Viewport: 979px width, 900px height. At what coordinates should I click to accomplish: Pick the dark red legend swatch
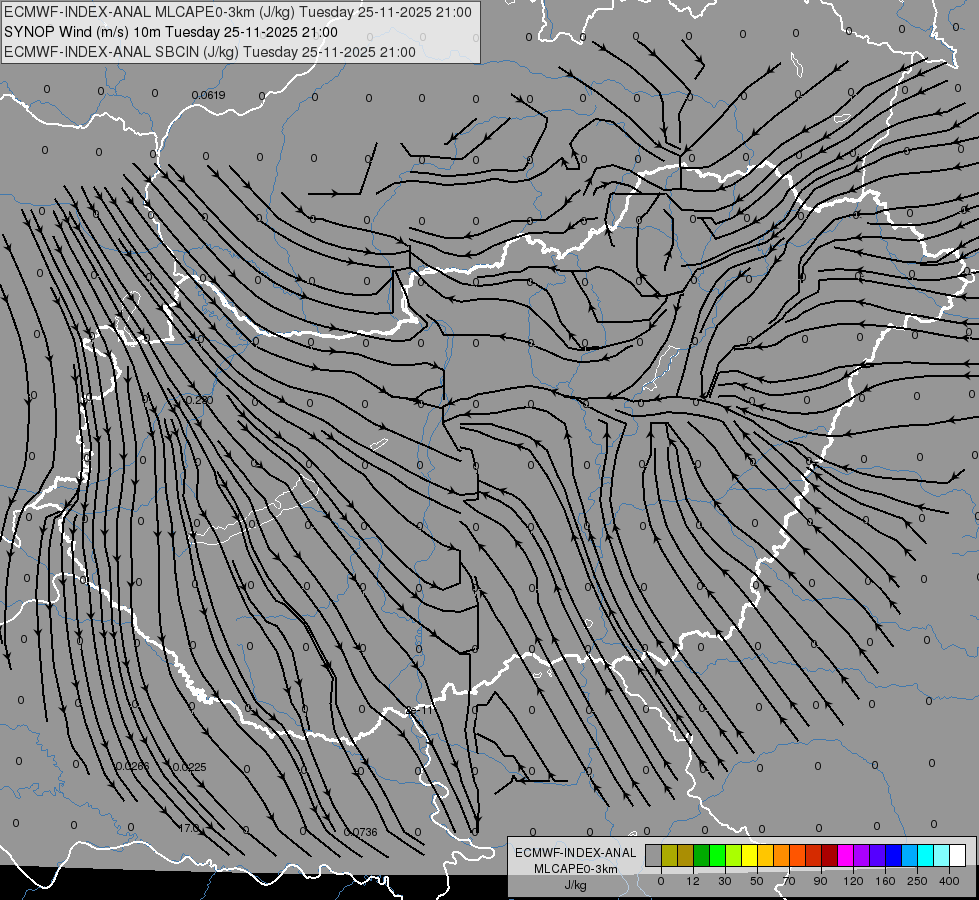click(830, 855)
